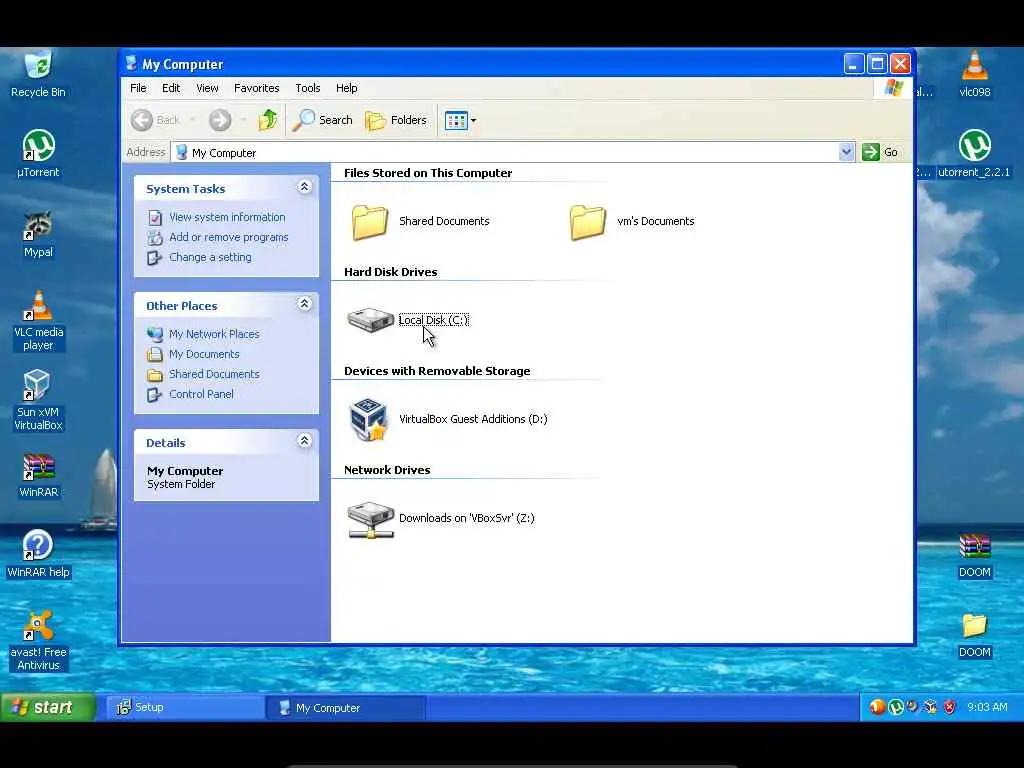This screenshot has height=768, width=1024.
Task: Select VirtualBox Guest Additions (D:) drive icon
Action: click(369, 419)
